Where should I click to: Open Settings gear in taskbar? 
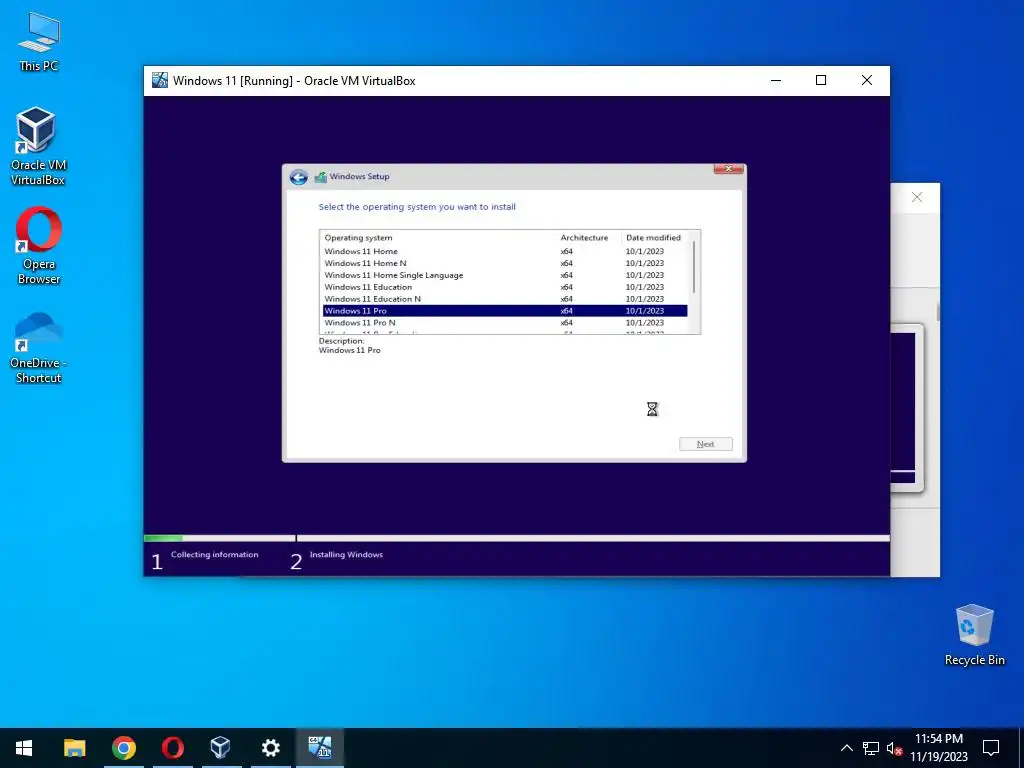[x=270, y=748]
